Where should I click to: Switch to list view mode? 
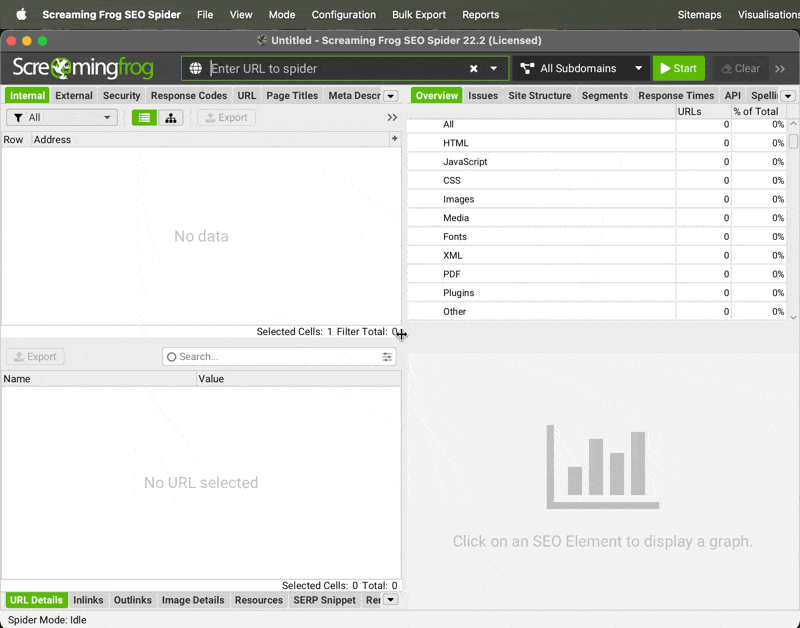(145, 118)
